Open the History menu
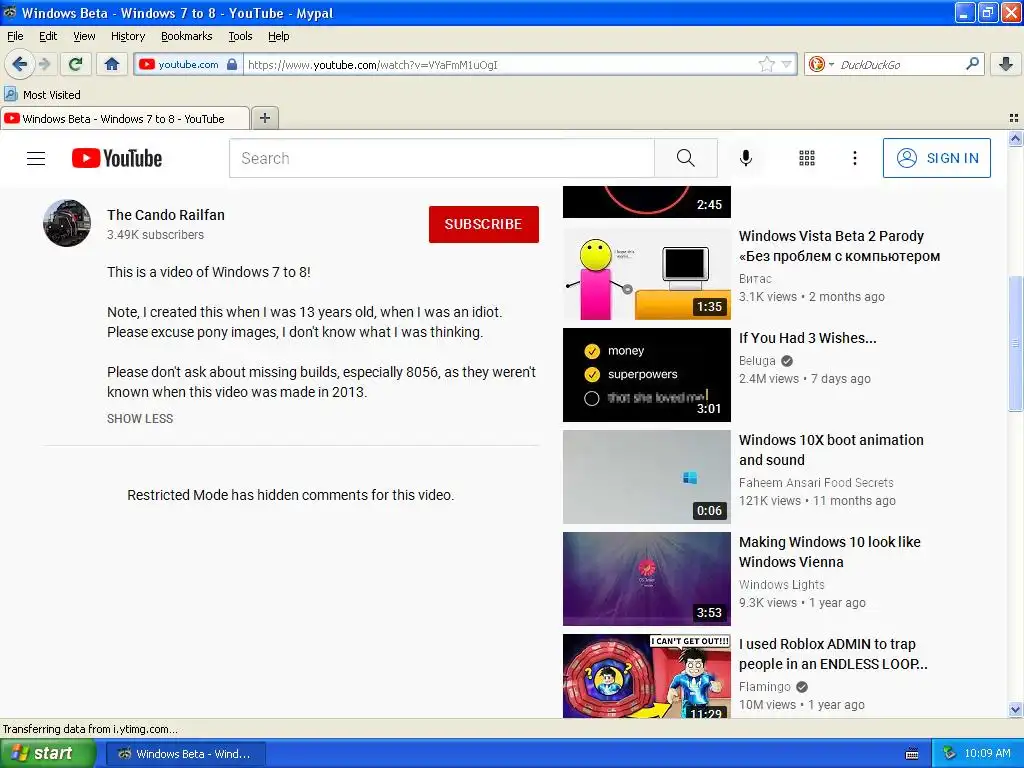Screen dimensions: 1024x768 coord(128,36)
